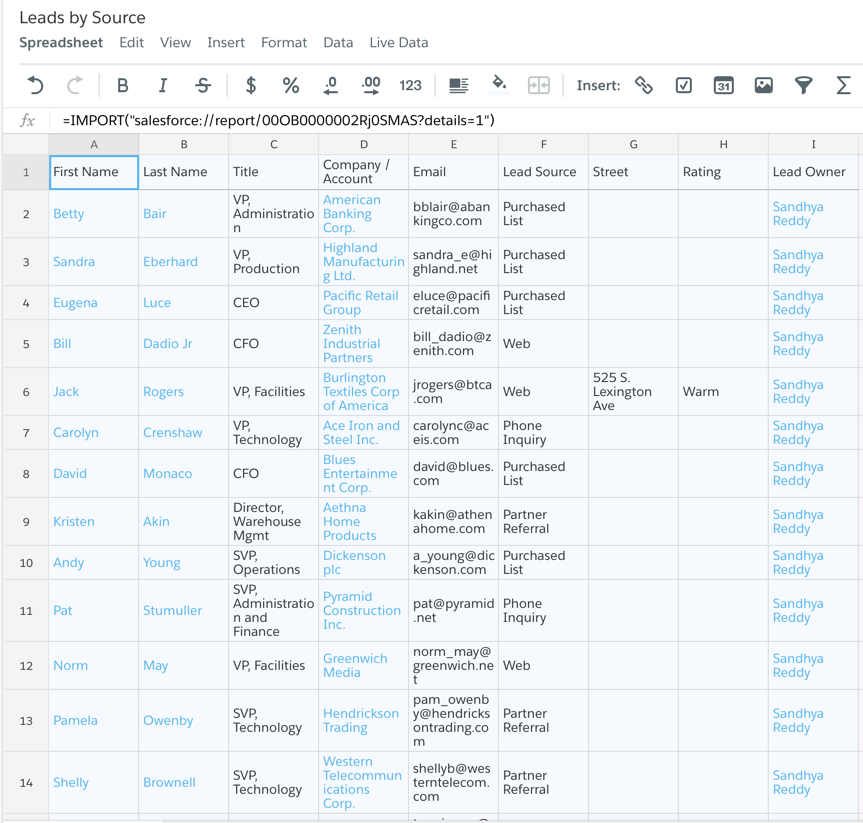This screenshot has width=863, height=823.
Task: Open the Greenwich Media link
Action: 355,665
